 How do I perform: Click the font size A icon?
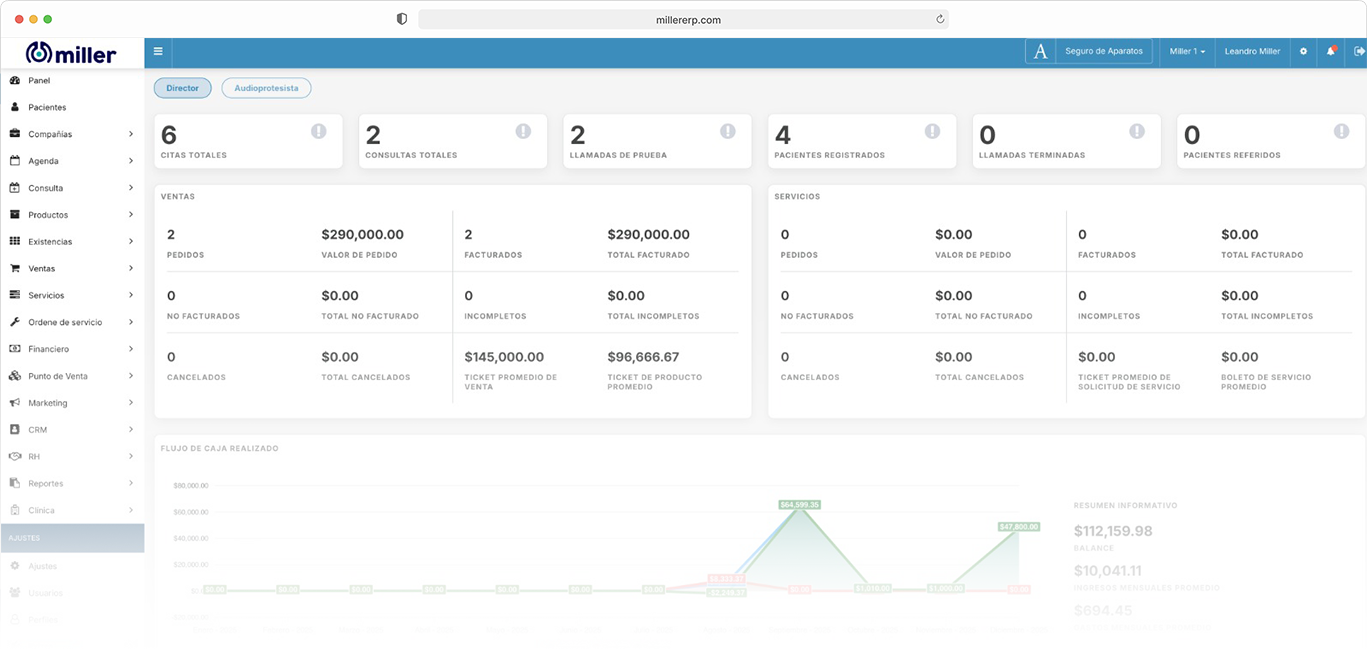(1040, 51)
